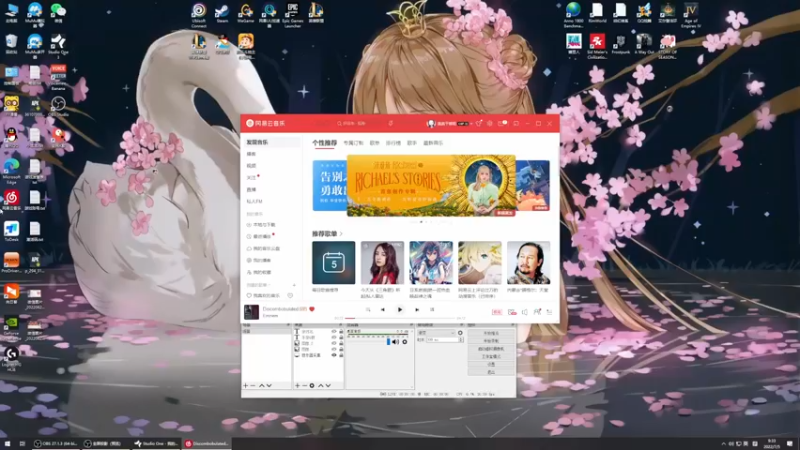
Task: Add a source with the OBS Sources plus button
Action: pos(297,386)
